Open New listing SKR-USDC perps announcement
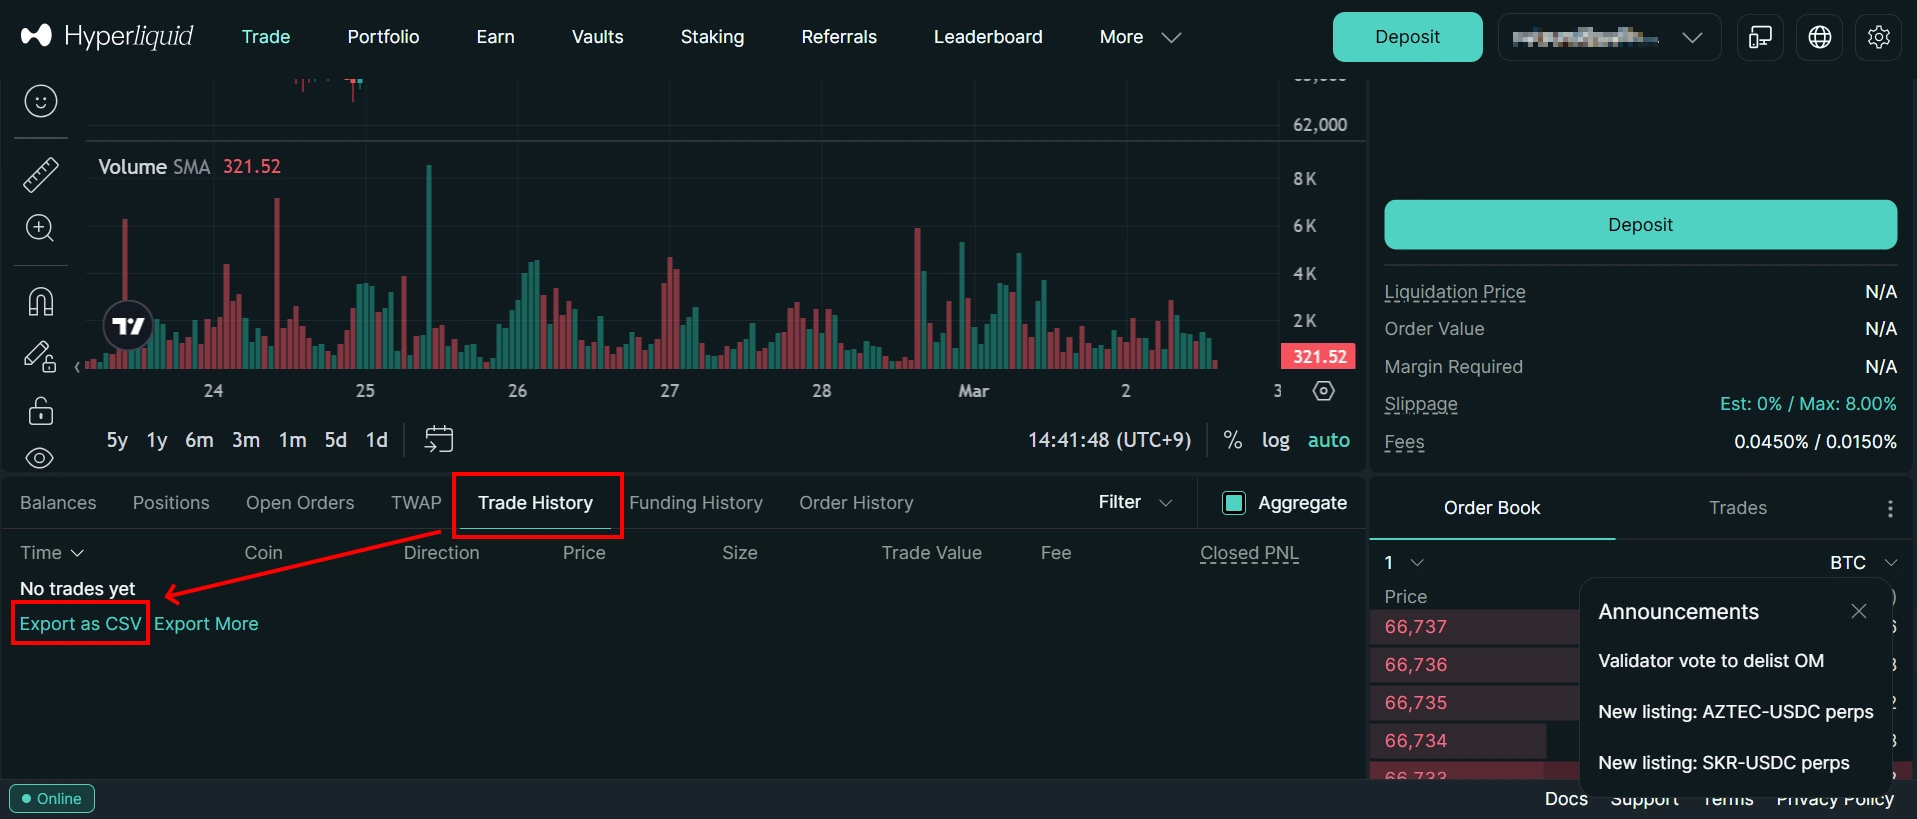 pyautogui.click(x=1724, y=763)
